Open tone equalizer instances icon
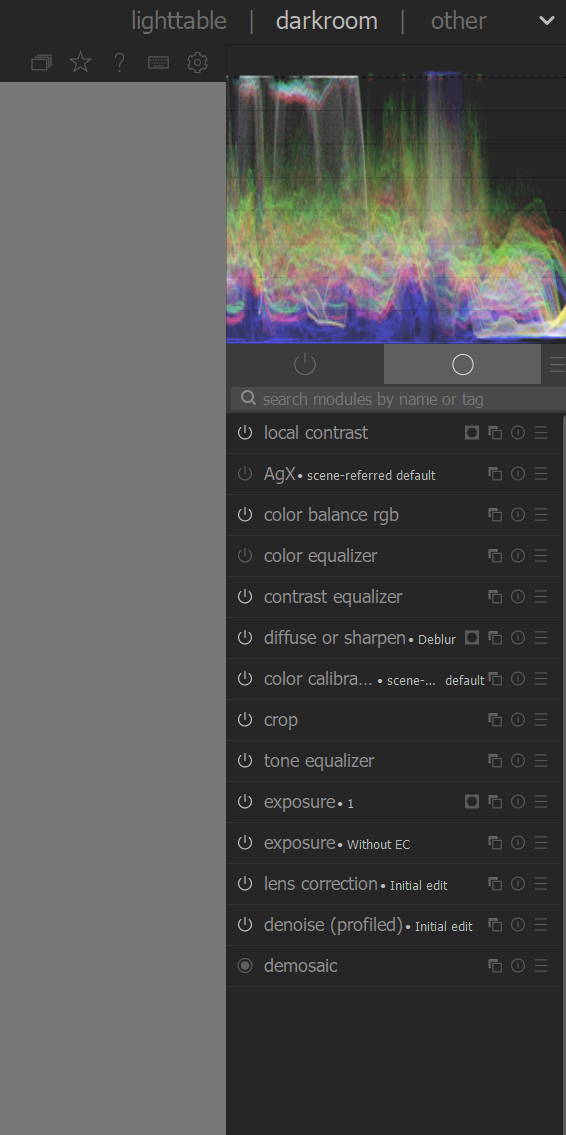Image resolution: width=566 pixels, height=1135 pixels. (495, 761)
